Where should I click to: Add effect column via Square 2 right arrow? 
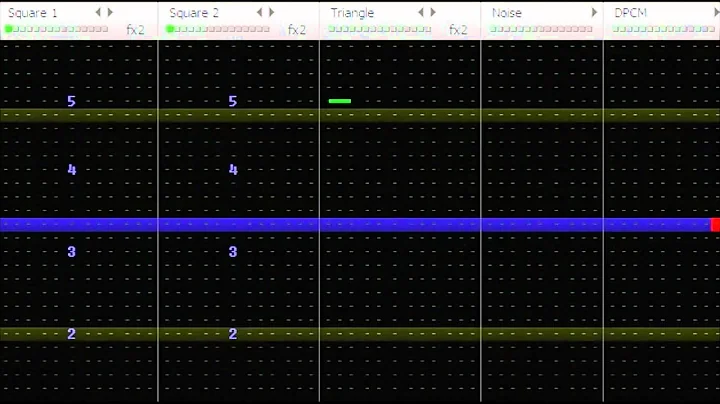(x=272, y=12)
